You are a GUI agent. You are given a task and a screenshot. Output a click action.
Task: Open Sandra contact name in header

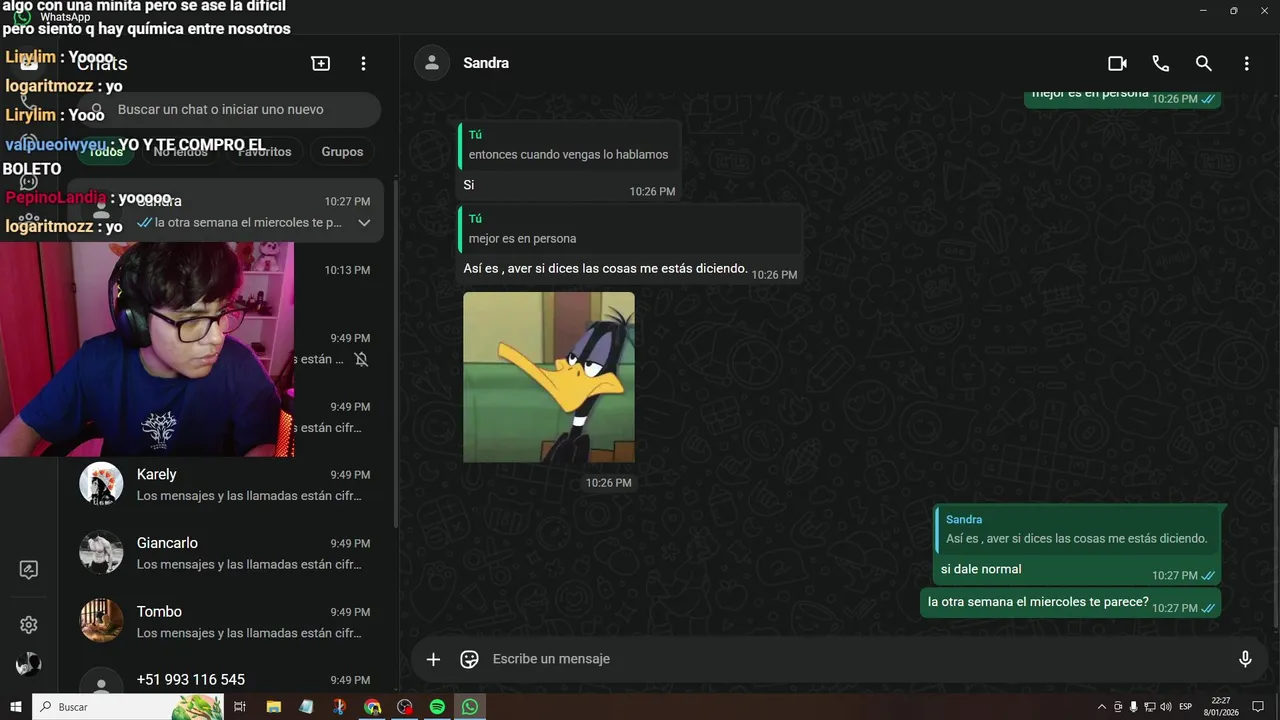tap(486, 63)
